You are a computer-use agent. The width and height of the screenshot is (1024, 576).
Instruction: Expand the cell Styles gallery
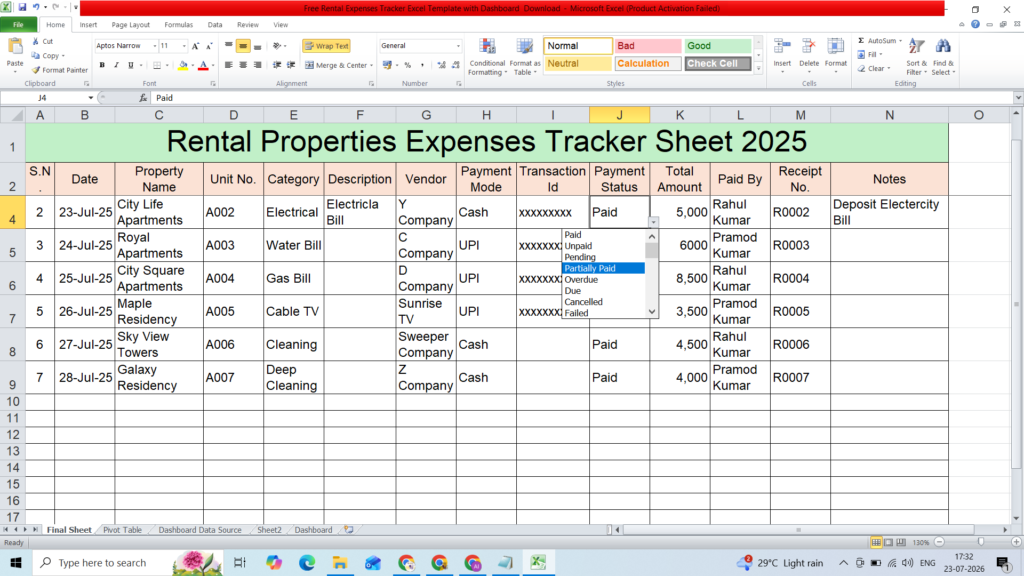(x=758, y=68)
